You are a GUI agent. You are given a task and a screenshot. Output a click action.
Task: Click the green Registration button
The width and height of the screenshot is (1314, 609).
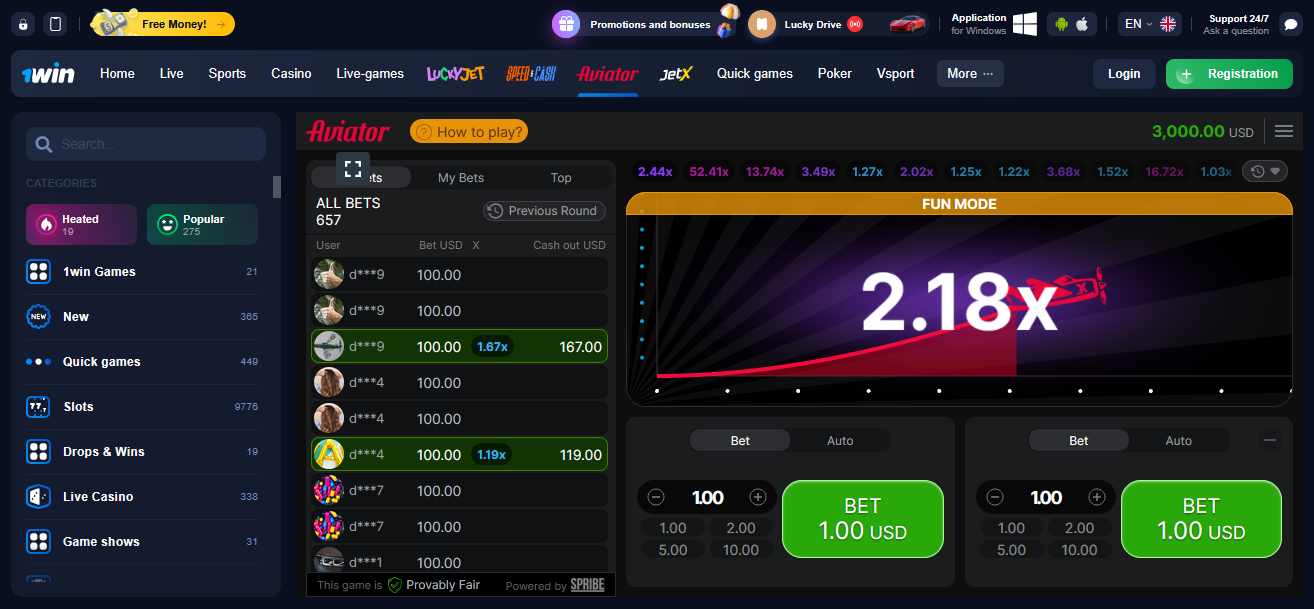(x=1229, y=74)
